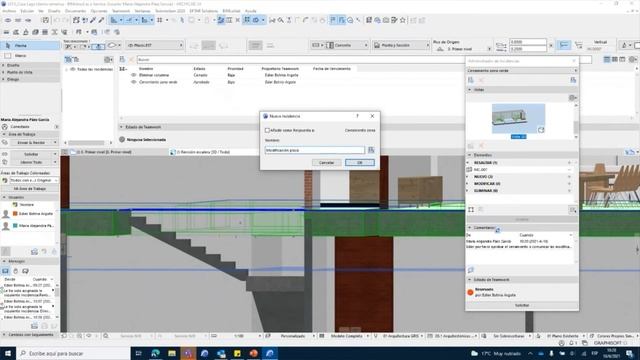Click Cancelar in Nueva Incidencia dialog
This screenshot has width=640, height=360.
click(326, 162)
